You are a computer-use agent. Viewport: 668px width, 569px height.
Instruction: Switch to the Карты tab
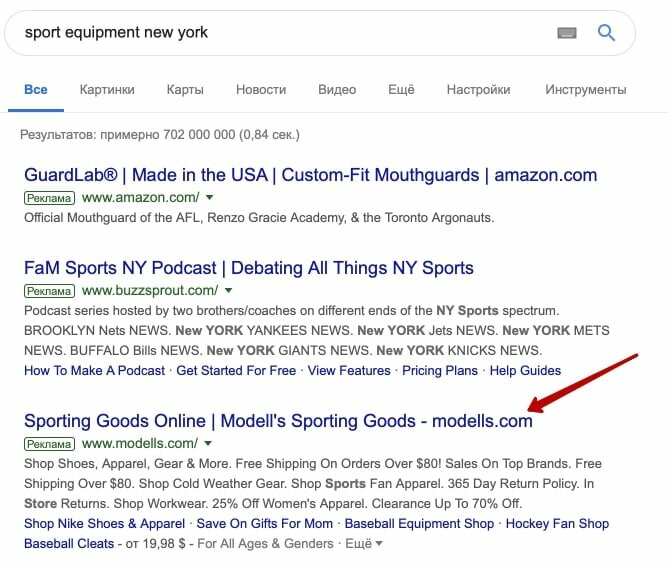pyautogui.click(x=185, y=90)
